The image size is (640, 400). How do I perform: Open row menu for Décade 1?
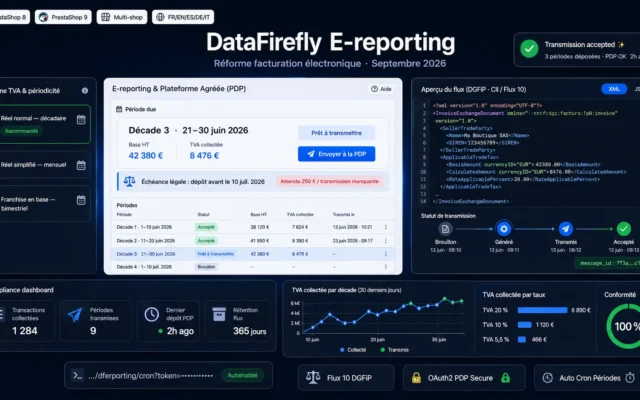coord(386,227)
